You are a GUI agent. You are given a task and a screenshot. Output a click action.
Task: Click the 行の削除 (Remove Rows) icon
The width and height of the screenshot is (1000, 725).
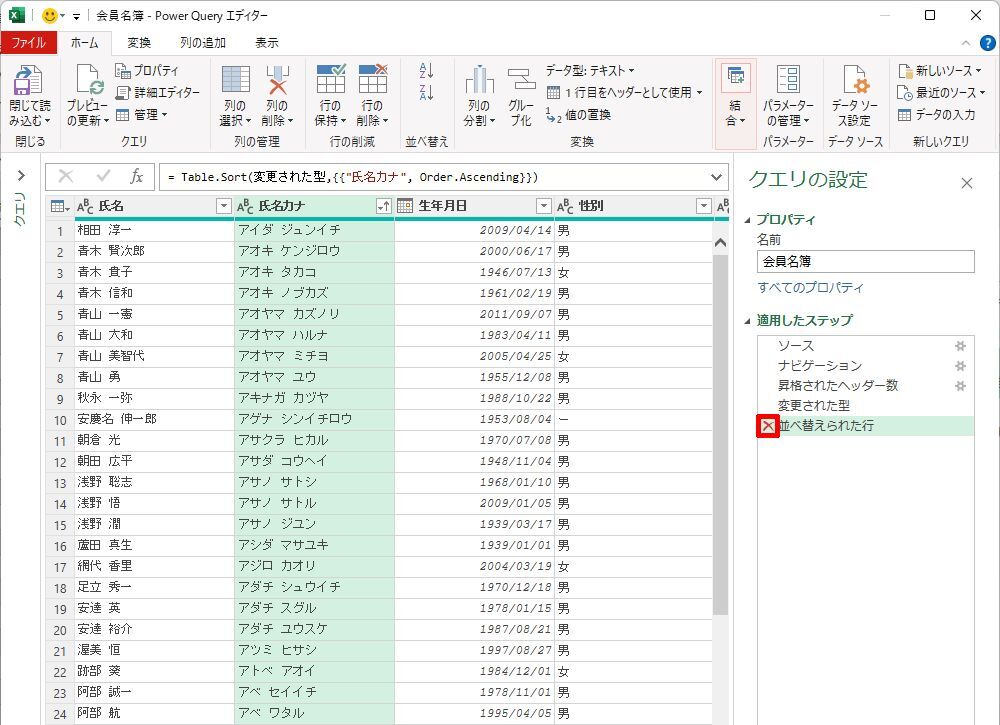371,81
